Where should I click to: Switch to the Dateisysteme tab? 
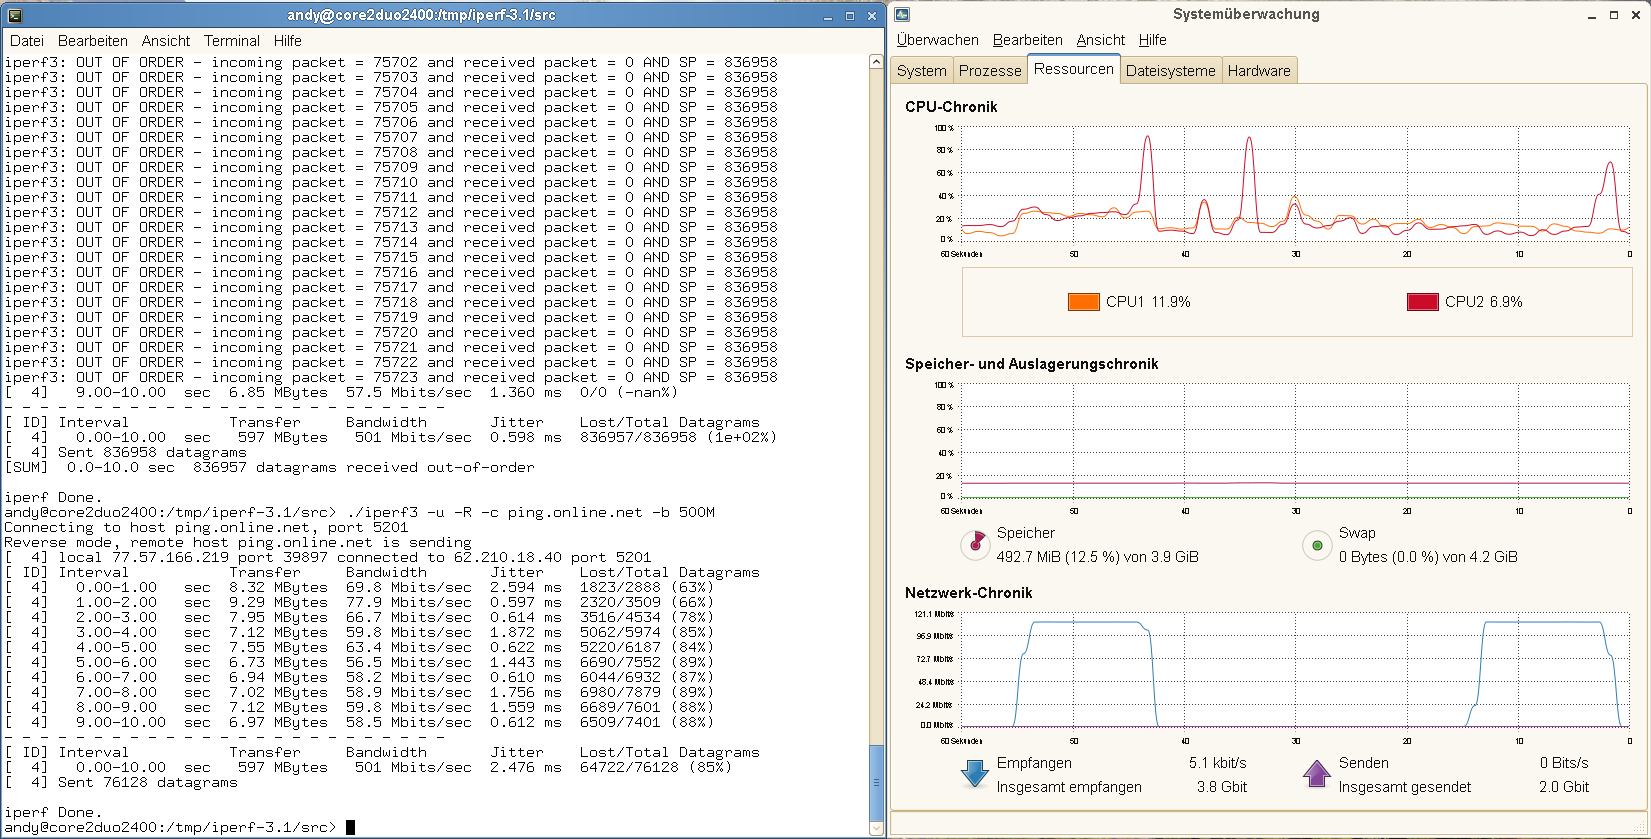1171,70
